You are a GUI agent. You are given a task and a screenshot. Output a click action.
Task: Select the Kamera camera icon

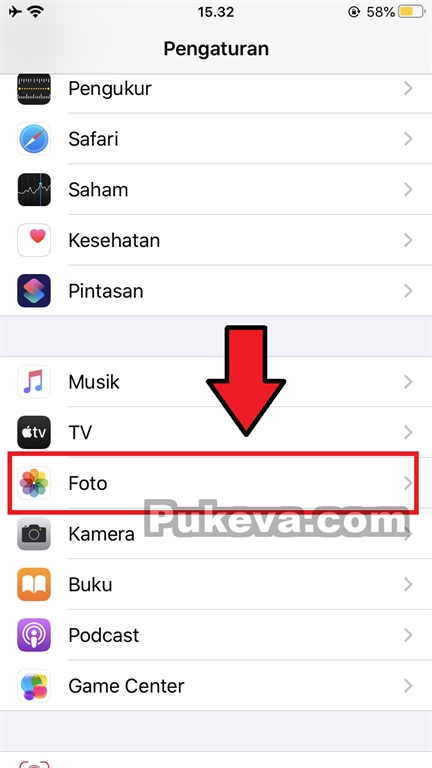[34, 534]
